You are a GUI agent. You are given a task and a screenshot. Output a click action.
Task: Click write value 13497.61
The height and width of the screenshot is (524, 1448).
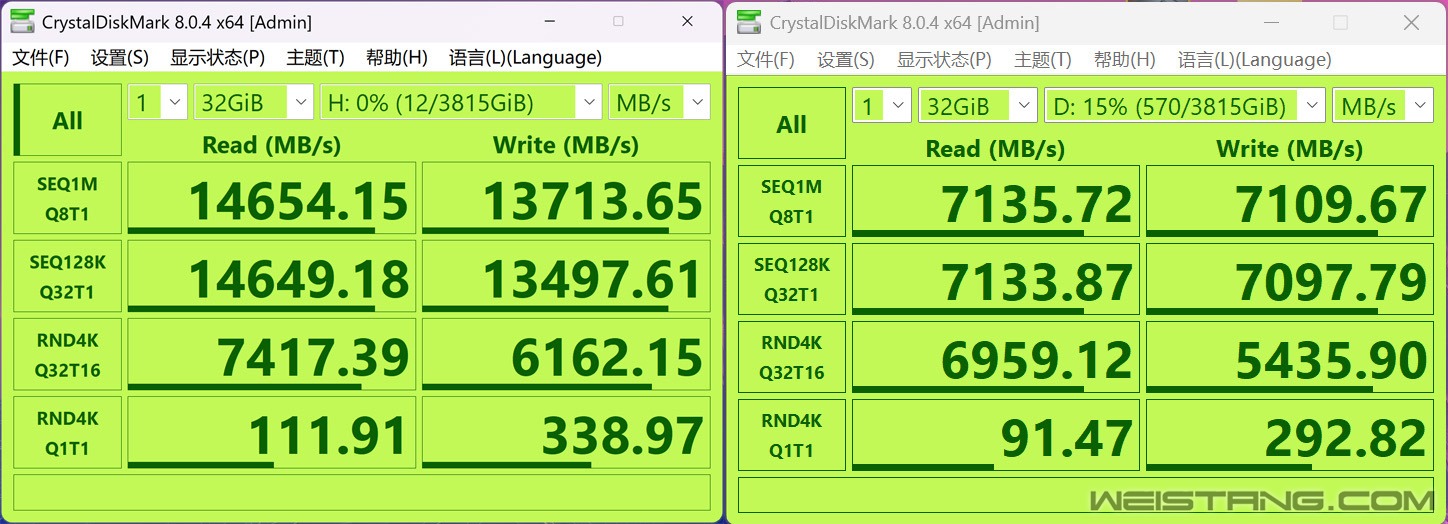coord(566,277)
